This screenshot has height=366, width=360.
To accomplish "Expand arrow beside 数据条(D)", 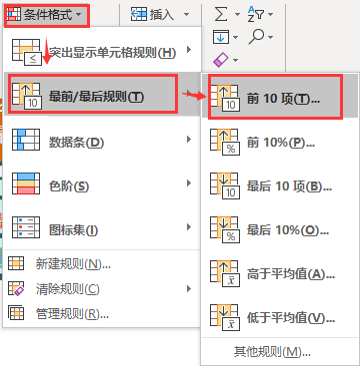I will (189, 139).
